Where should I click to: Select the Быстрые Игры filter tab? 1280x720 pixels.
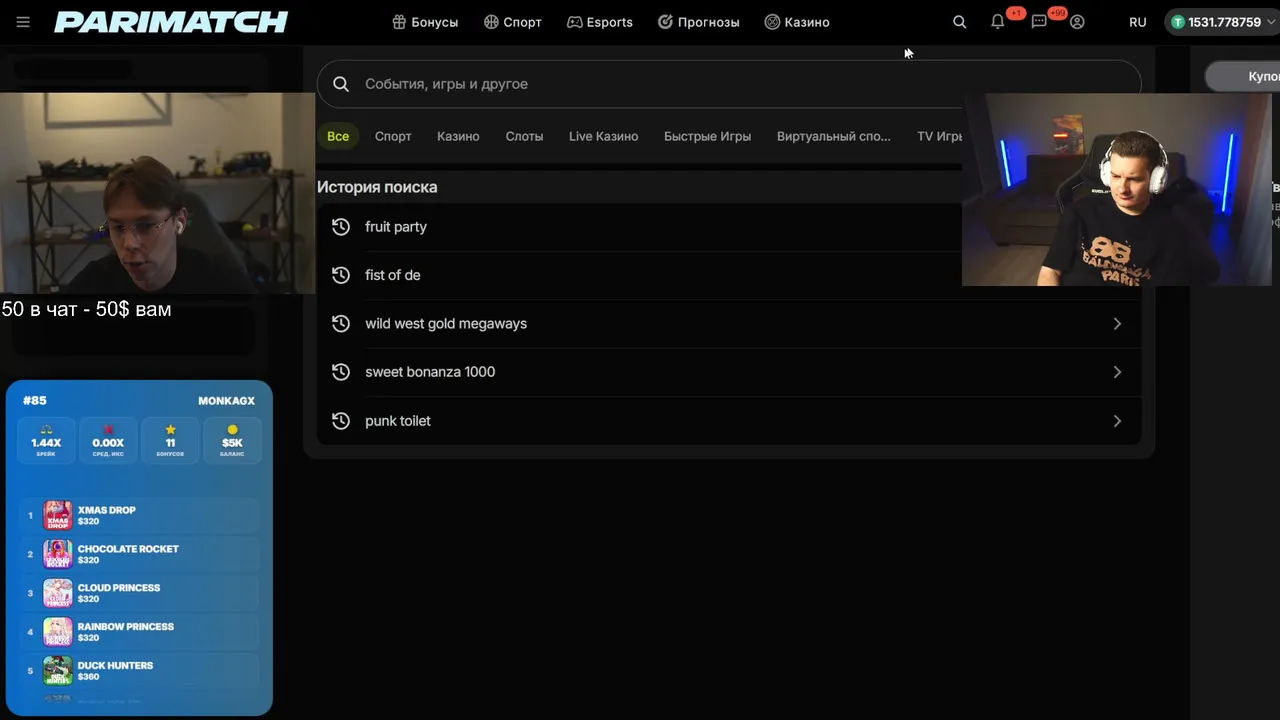pos(707,136)
